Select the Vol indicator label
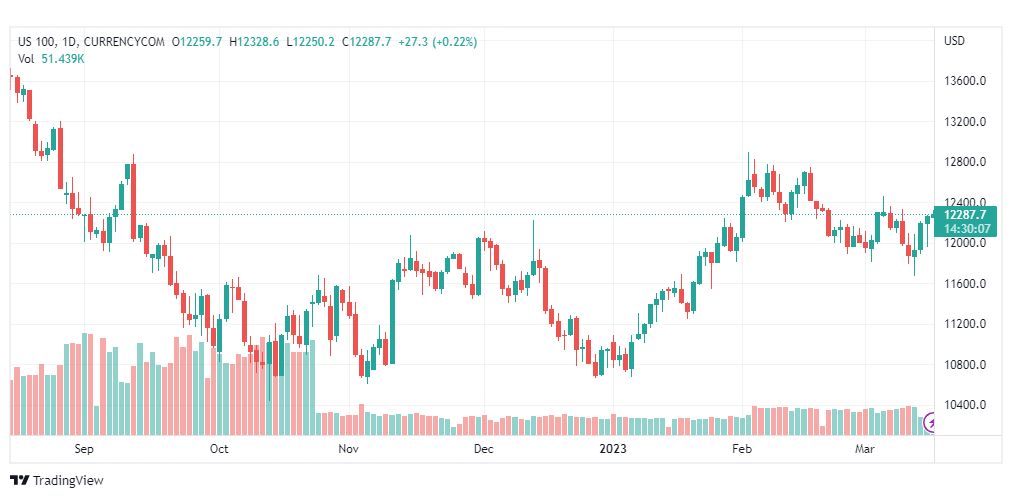Image resolution: width=1012 pixels, height=498 pixels. point(26,59)
